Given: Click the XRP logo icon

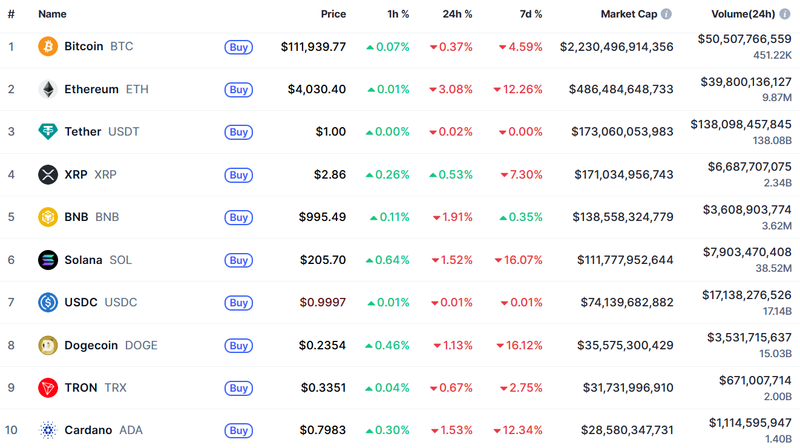Looking at the screenshot, I should coord(48,175).
